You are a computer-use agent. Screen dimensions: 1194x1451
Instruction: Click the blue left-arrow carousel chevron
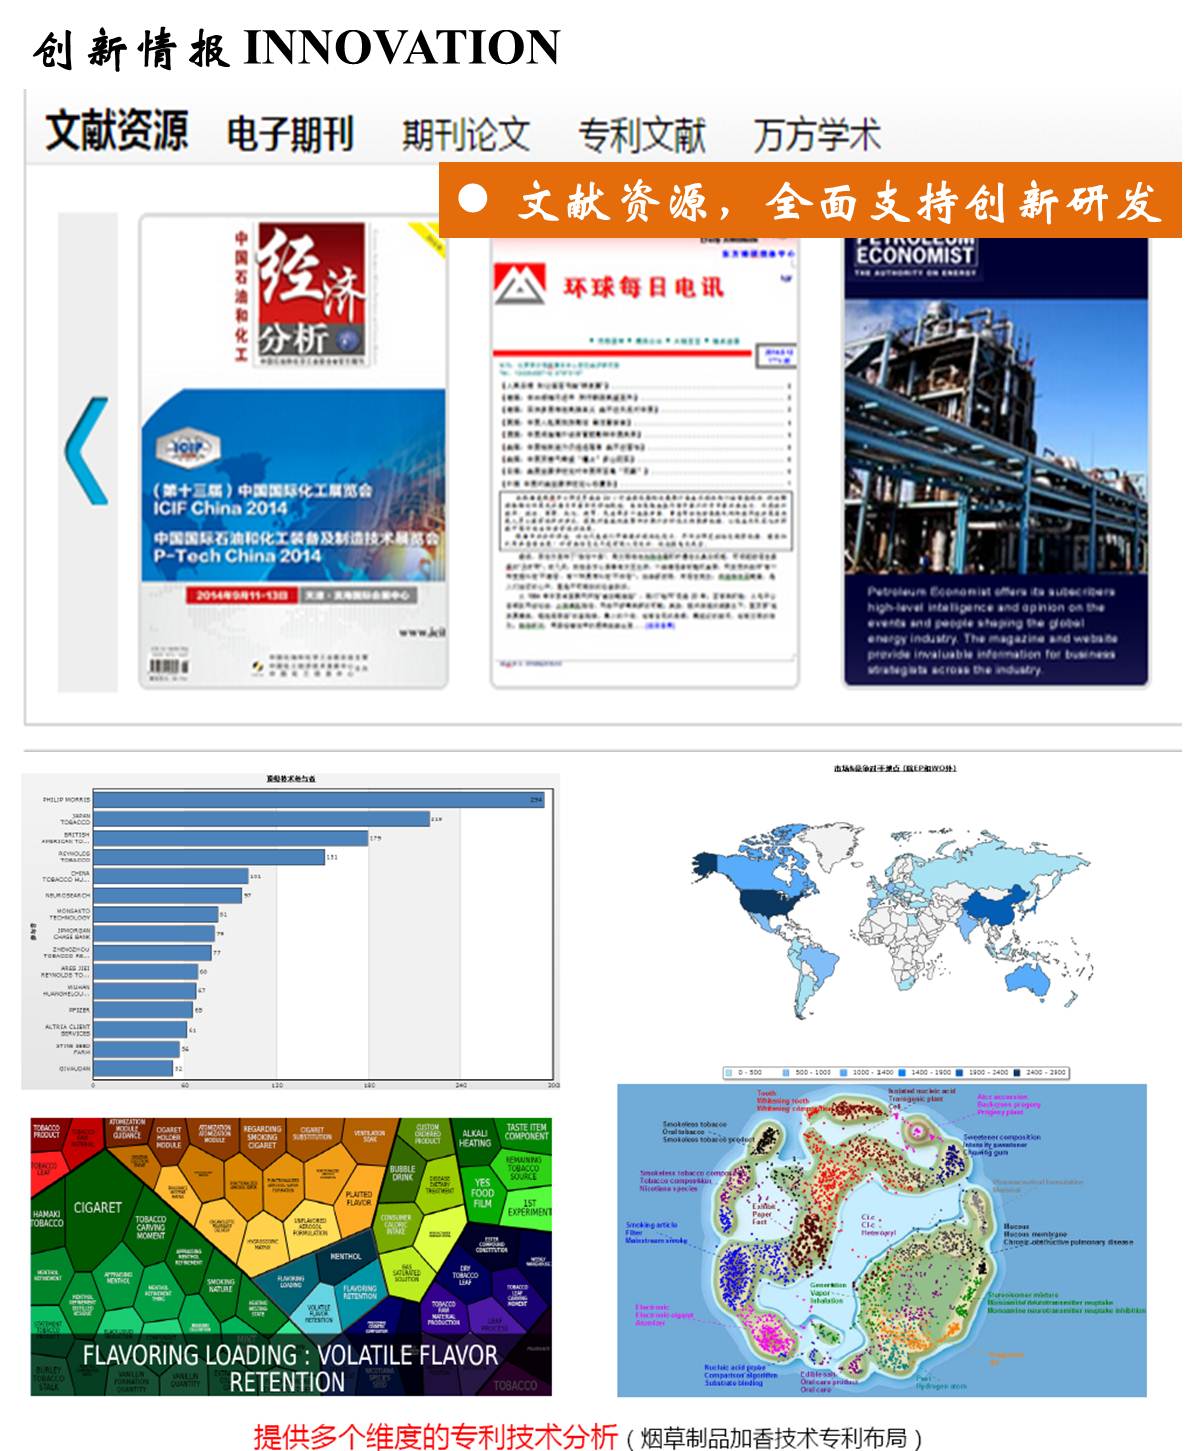coord(87,450)
